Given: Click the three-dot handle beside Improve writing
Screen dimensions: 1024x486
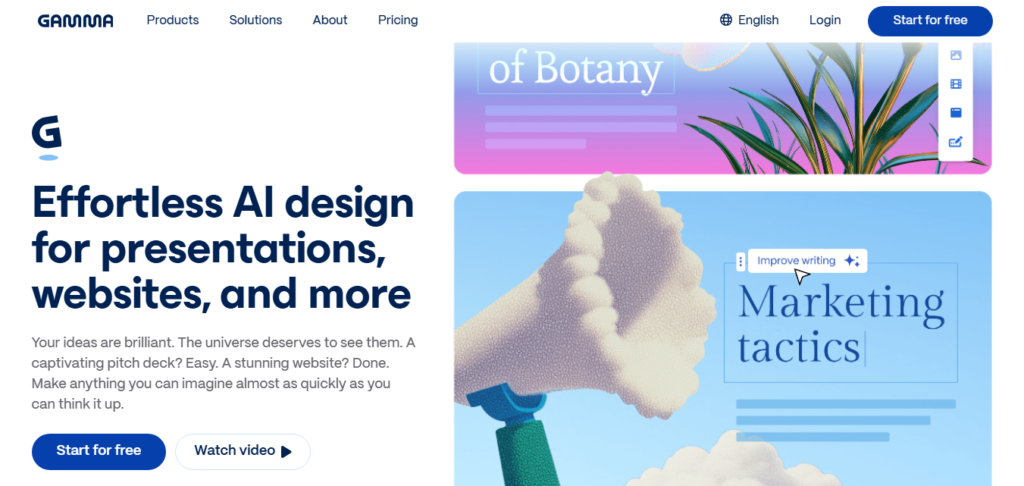Looking at the screenshot, I should 741,261.
